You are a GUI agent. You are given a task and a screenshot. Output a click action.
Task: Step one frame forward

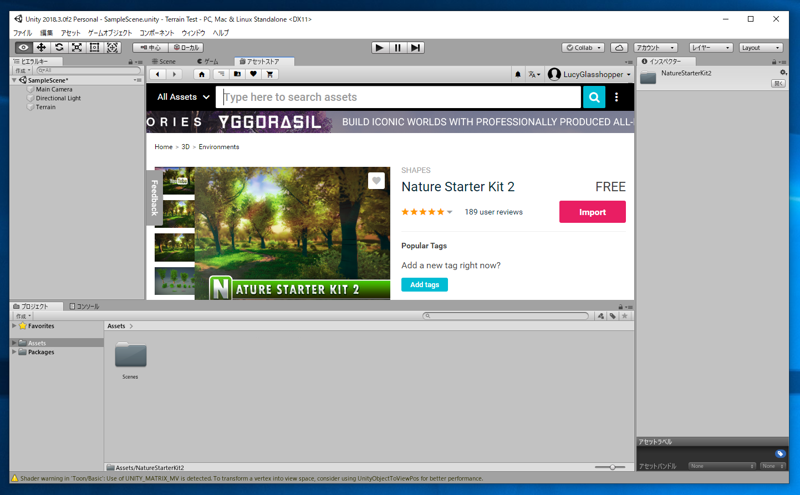pos(416,47)
